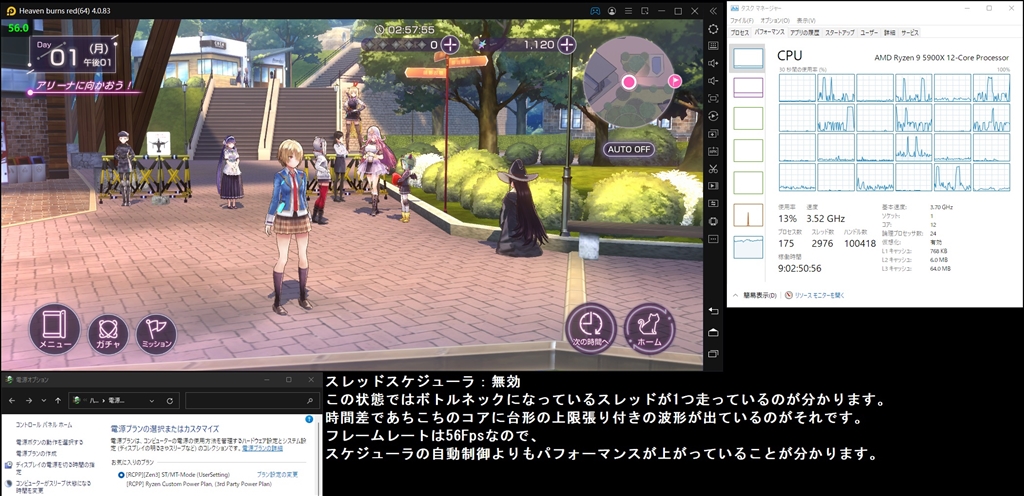Collapse the emulator side toolbar

point(713,11)
